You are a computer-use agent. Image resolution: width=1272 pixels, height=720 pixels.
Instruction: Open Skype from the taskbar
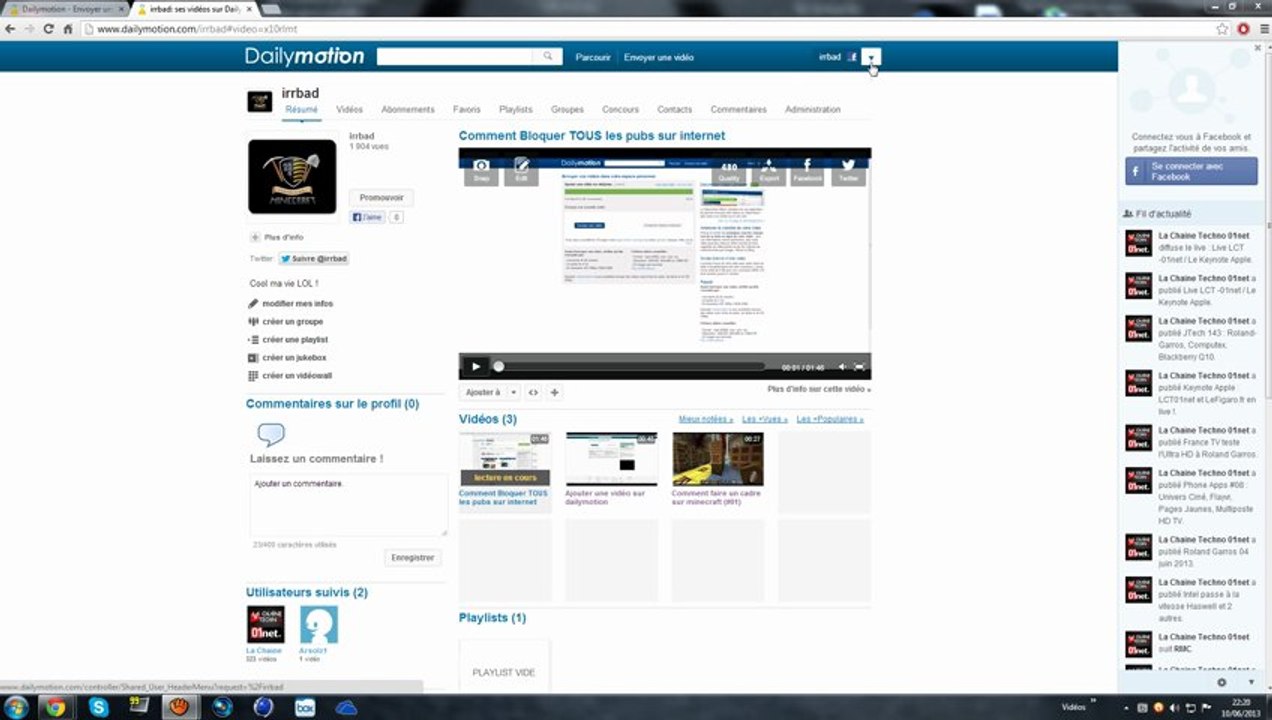click(98, 707)
